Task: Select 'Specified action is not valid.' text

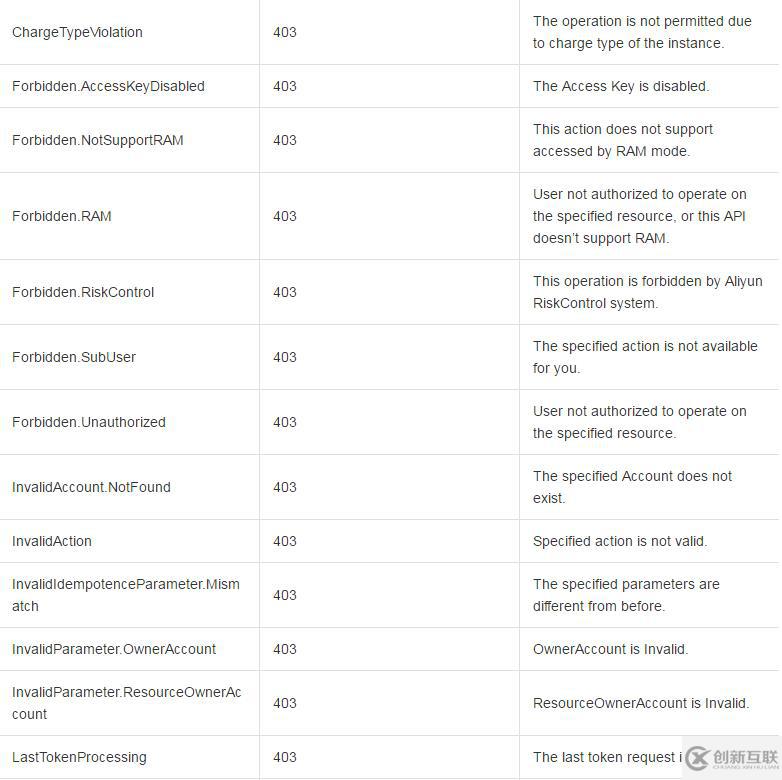Action: point(620,541)
